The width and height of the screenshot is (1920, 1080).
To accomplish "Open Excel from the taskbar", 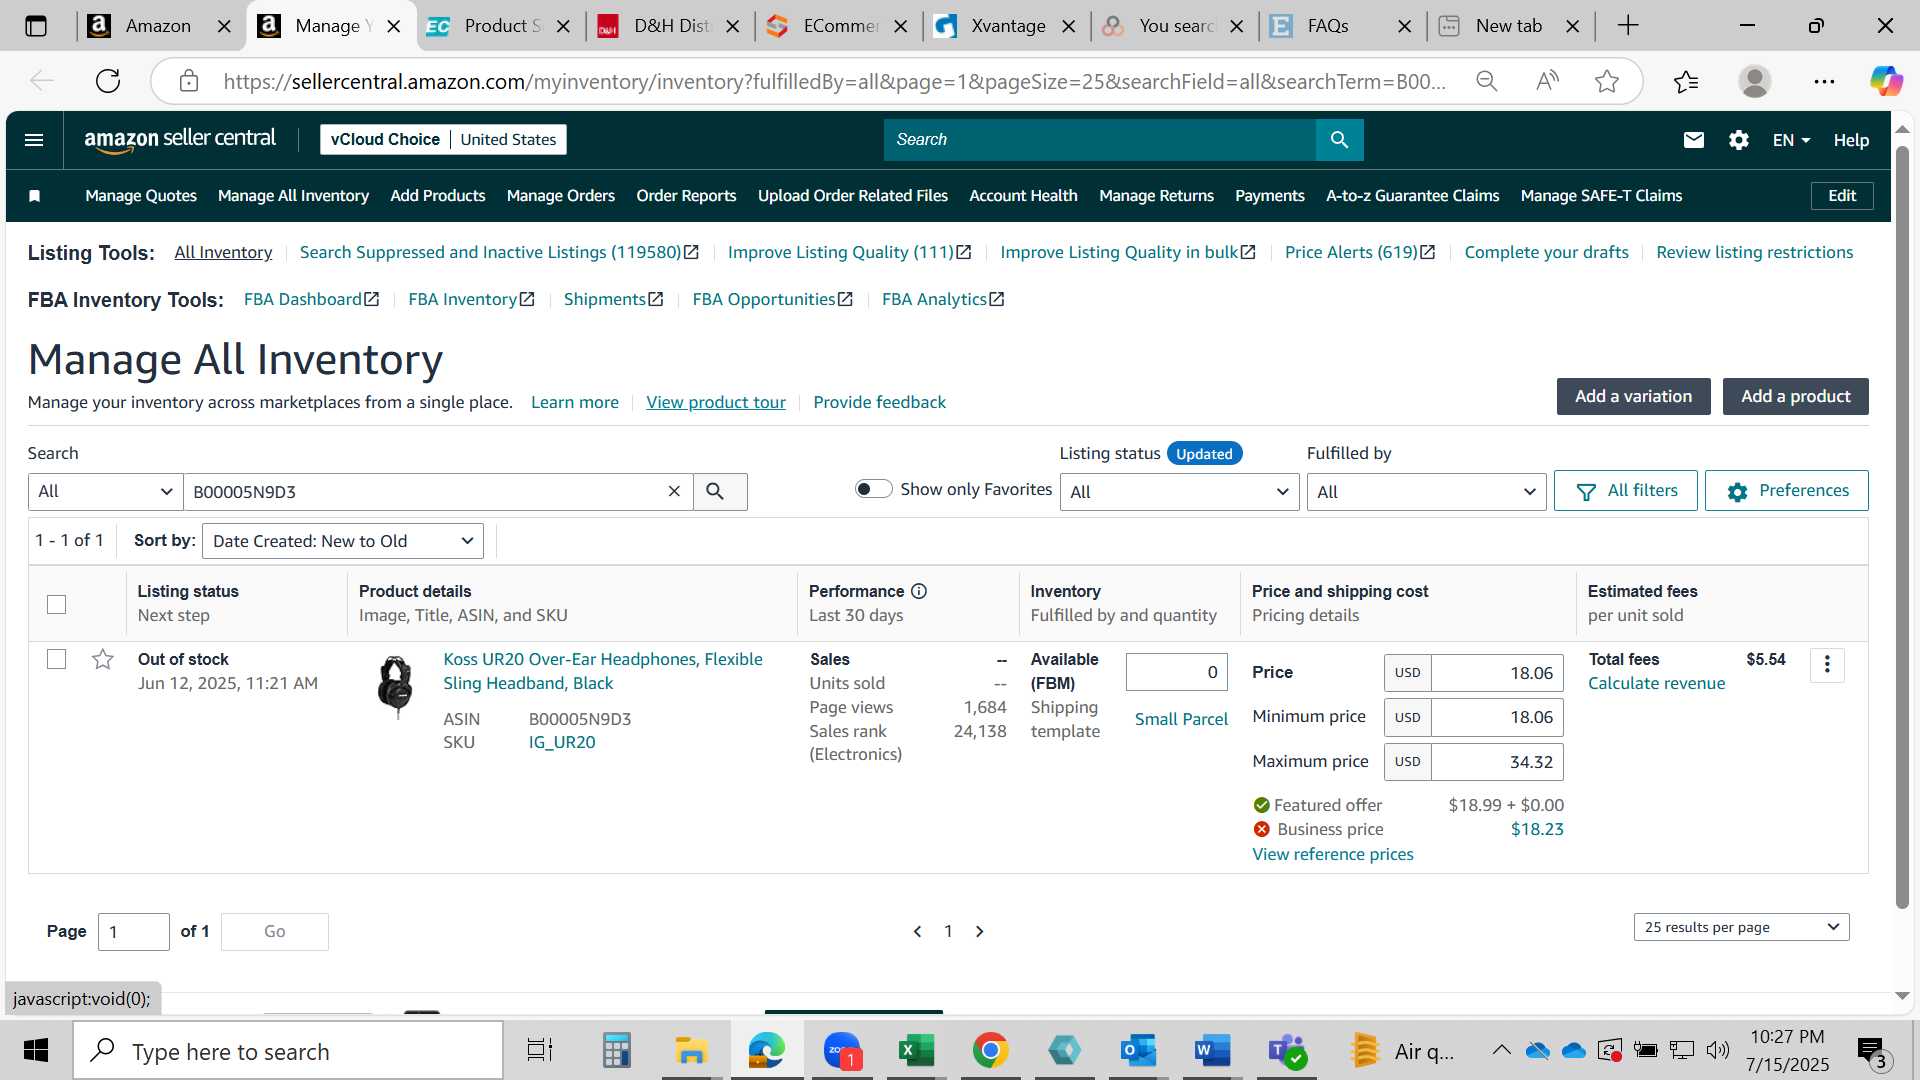I will (916, 1051).
